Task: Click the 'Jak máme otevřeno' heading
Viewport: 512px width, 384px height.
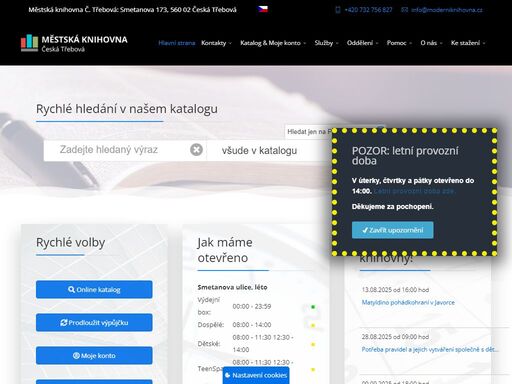Action: tap(225, 250)
